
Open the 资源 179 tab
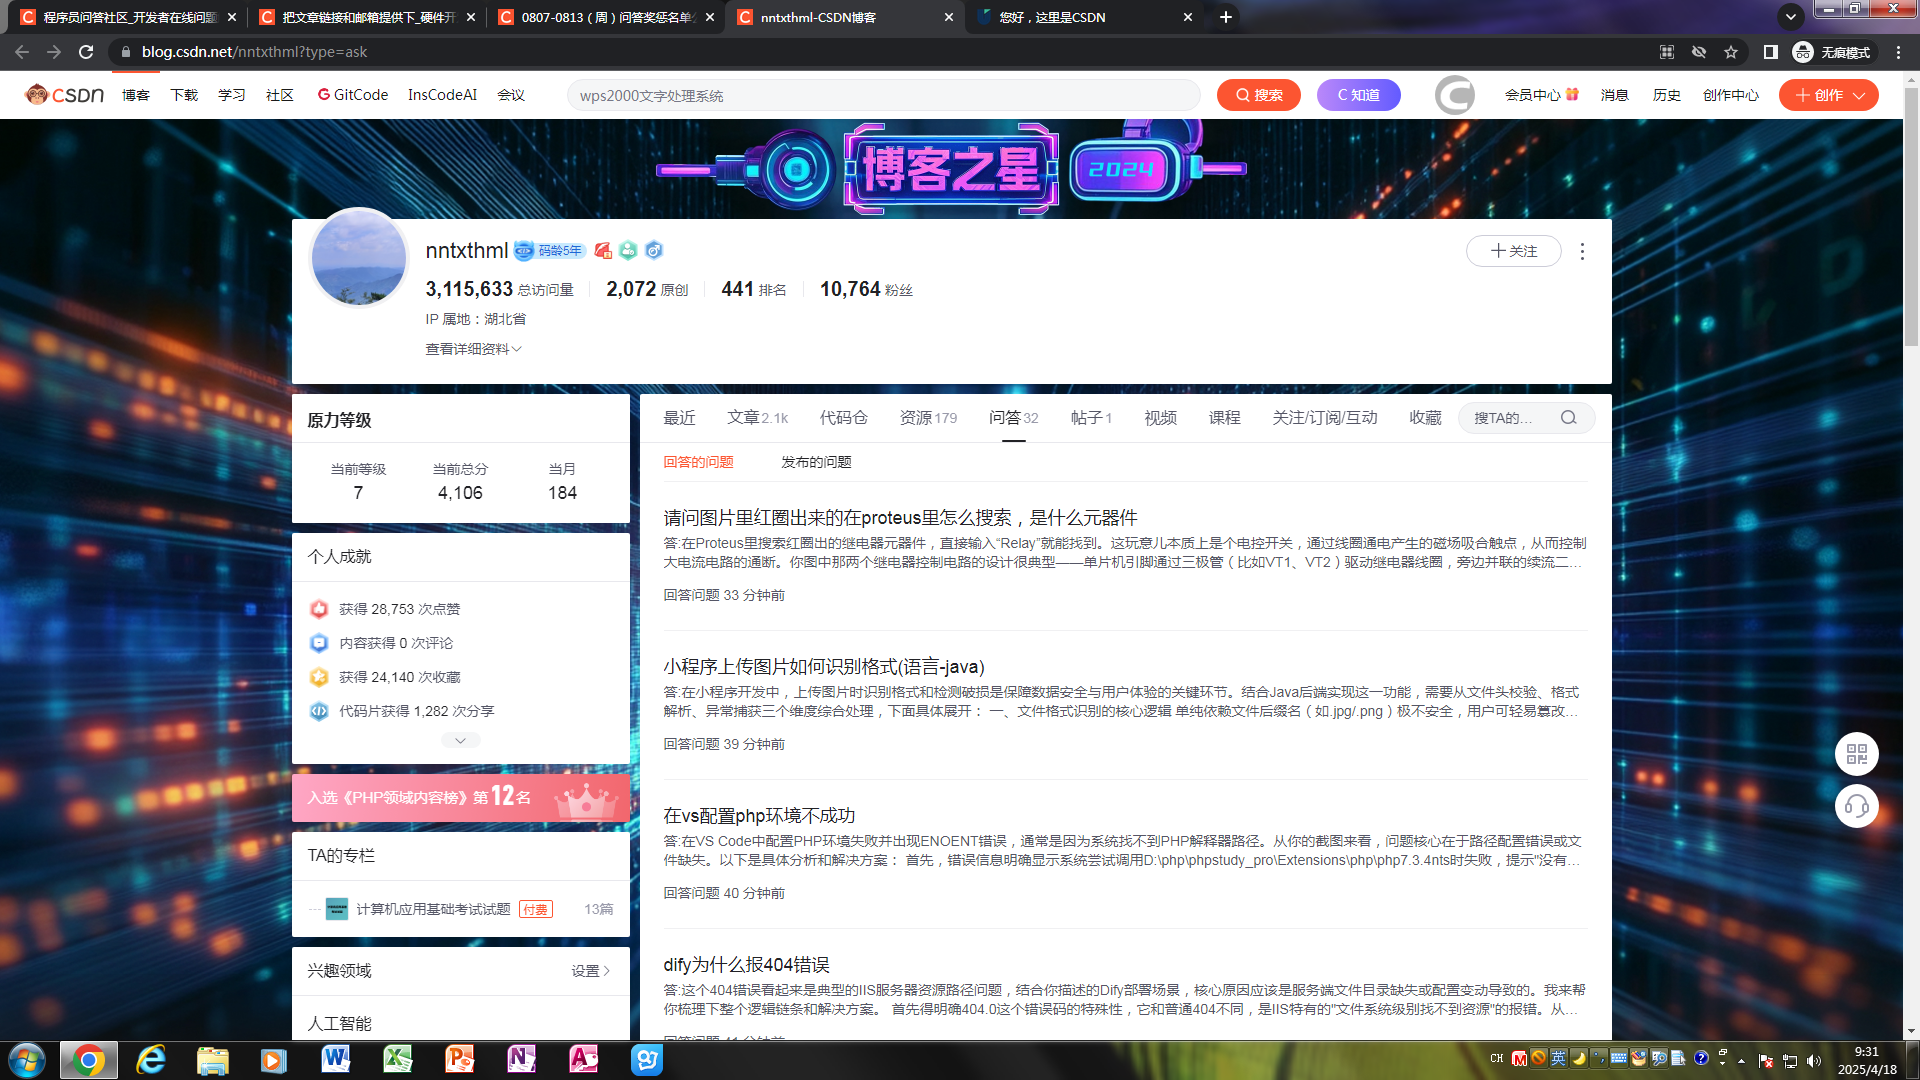click(928, 418)
